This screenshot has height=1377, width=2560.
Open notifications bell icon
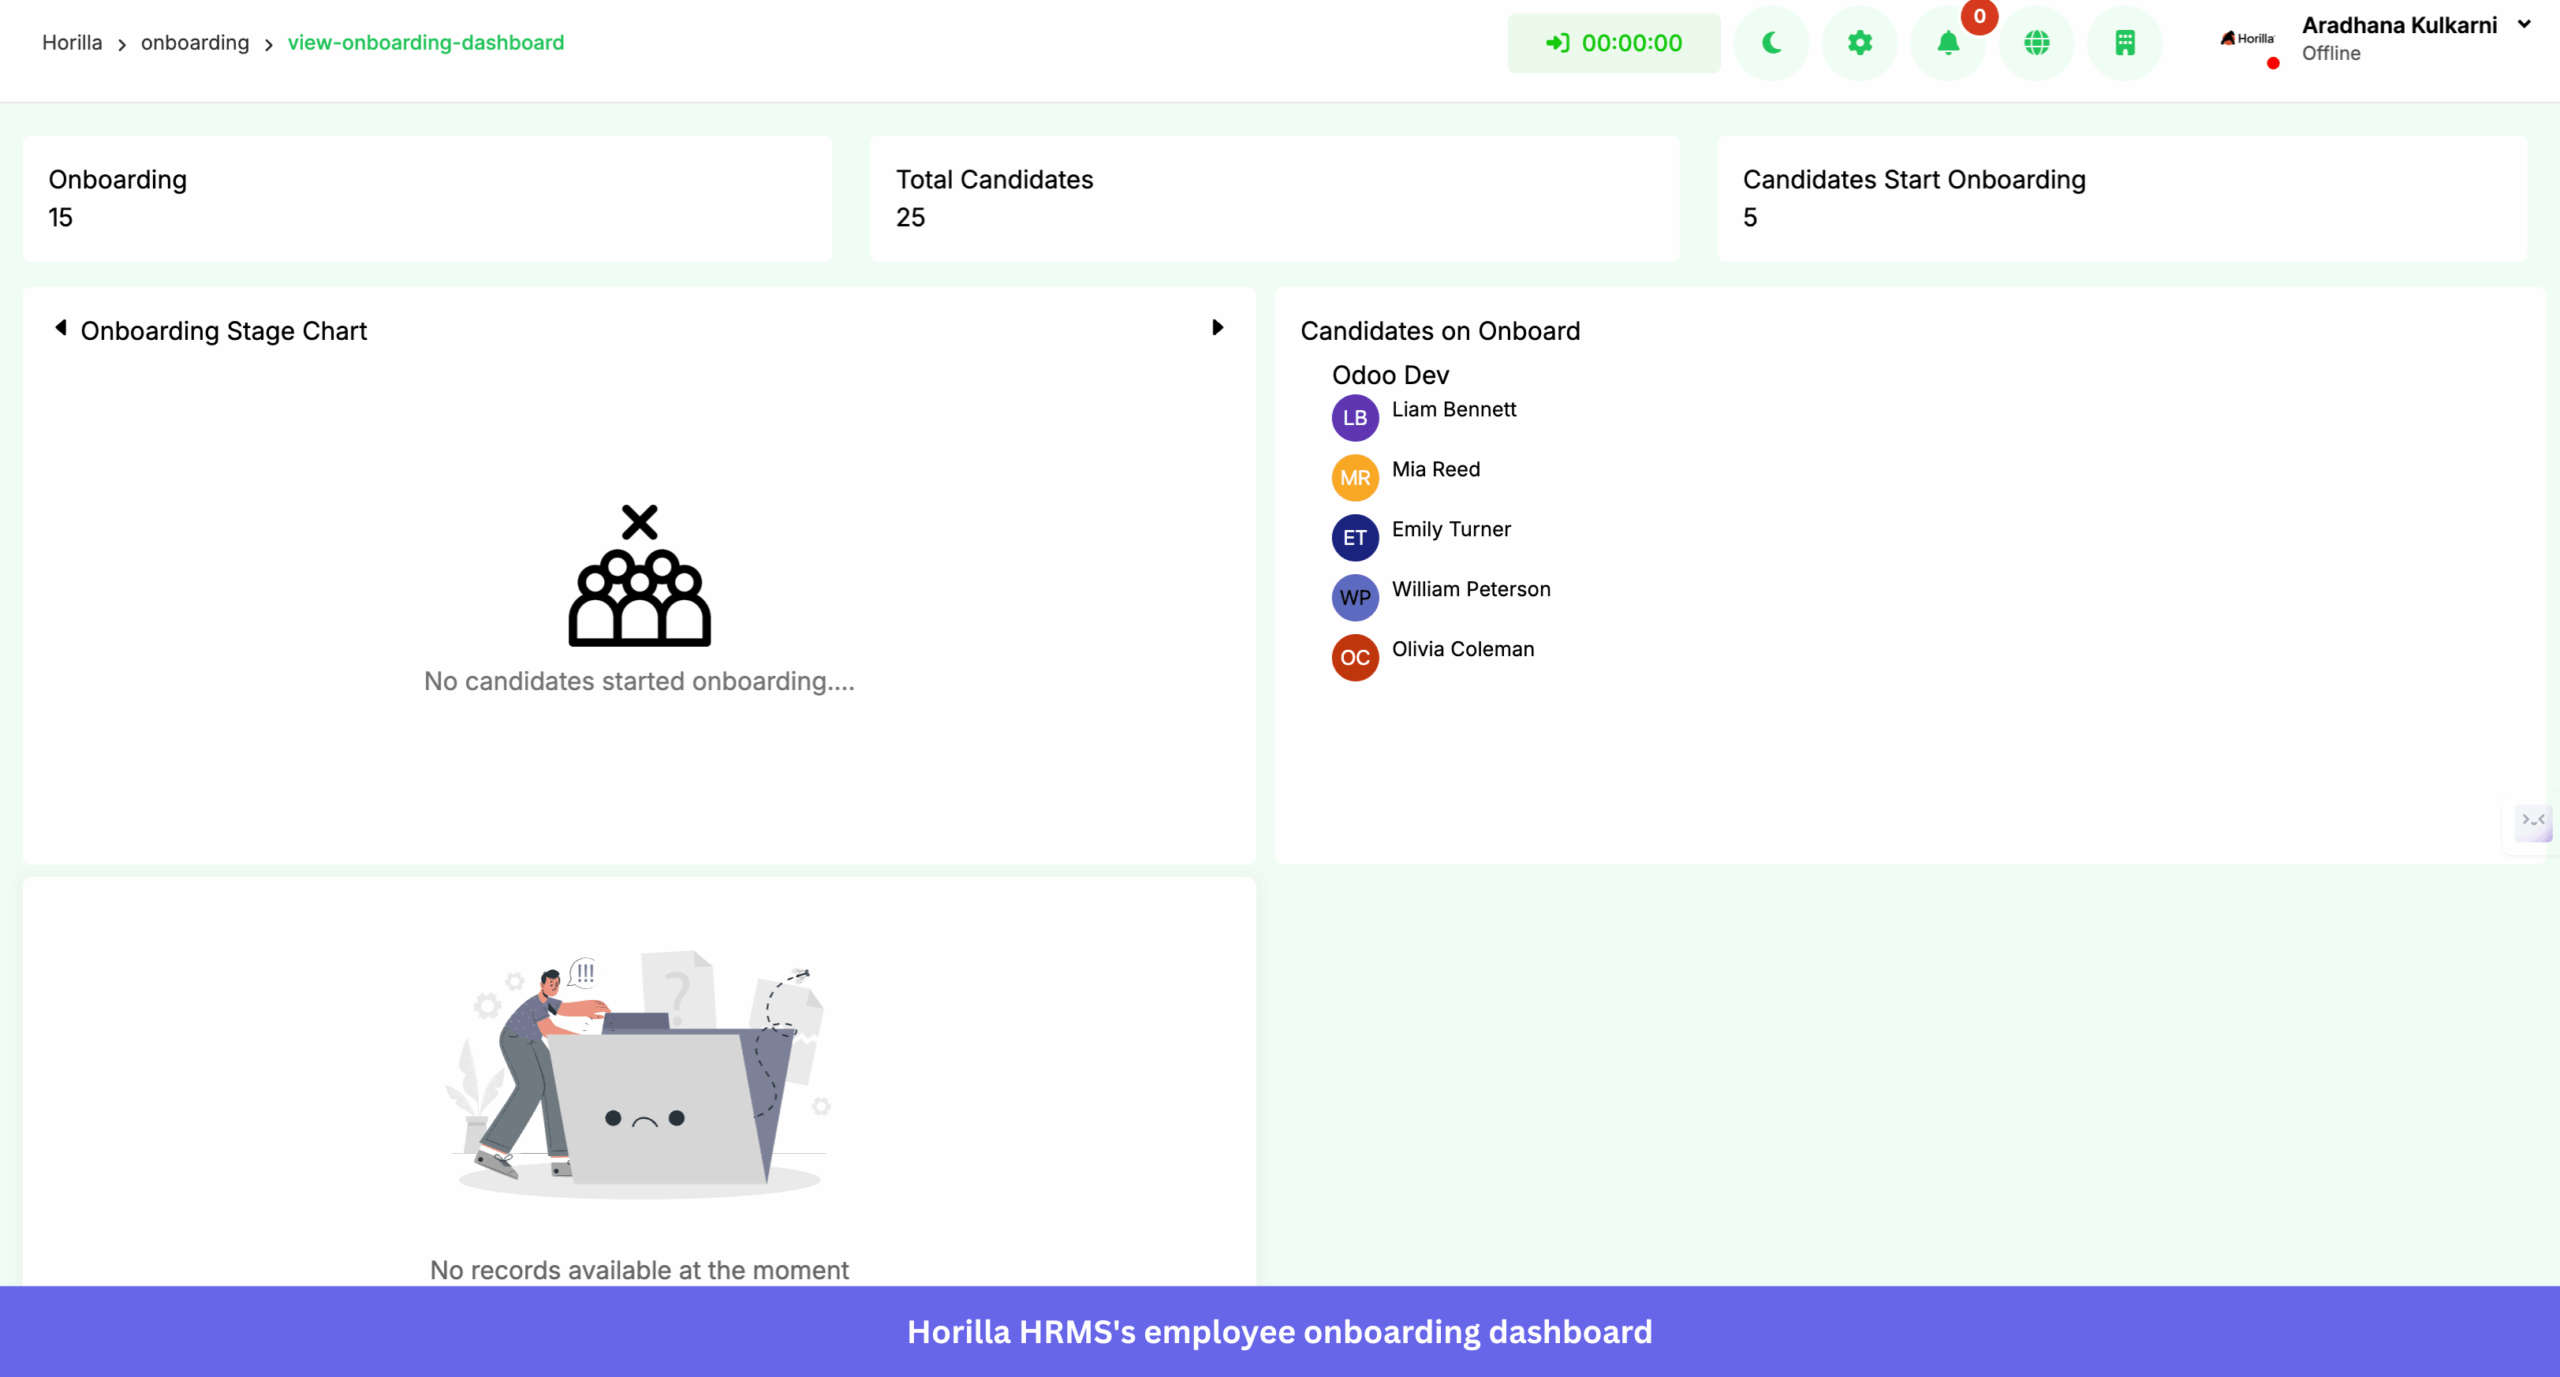[1947, 43]
